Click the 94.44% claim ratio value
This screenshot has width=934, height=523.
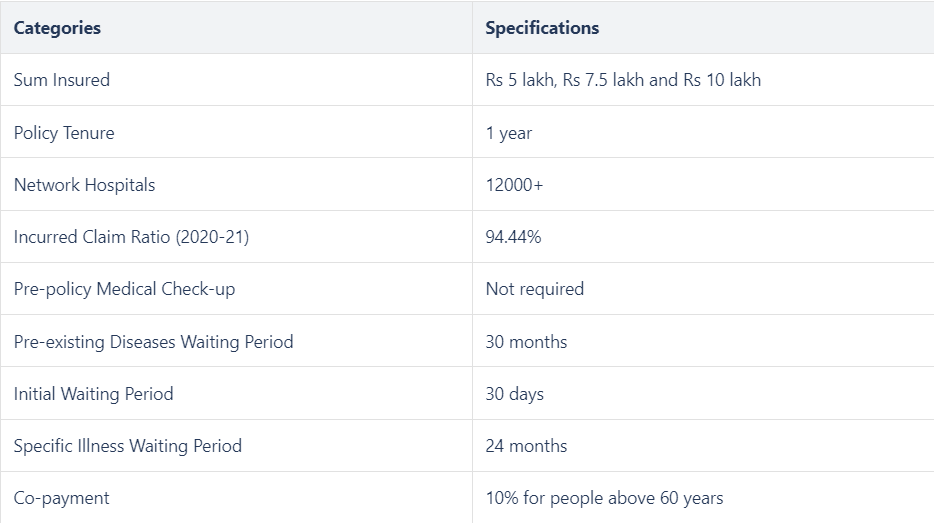tap(513, 236)
